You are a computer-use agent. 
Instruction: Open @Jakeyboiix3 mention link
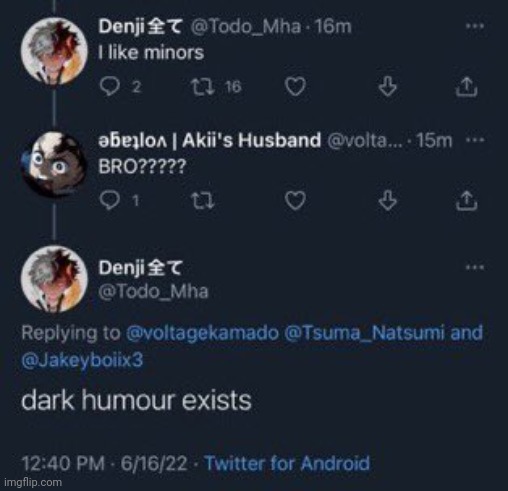(82, 360)
